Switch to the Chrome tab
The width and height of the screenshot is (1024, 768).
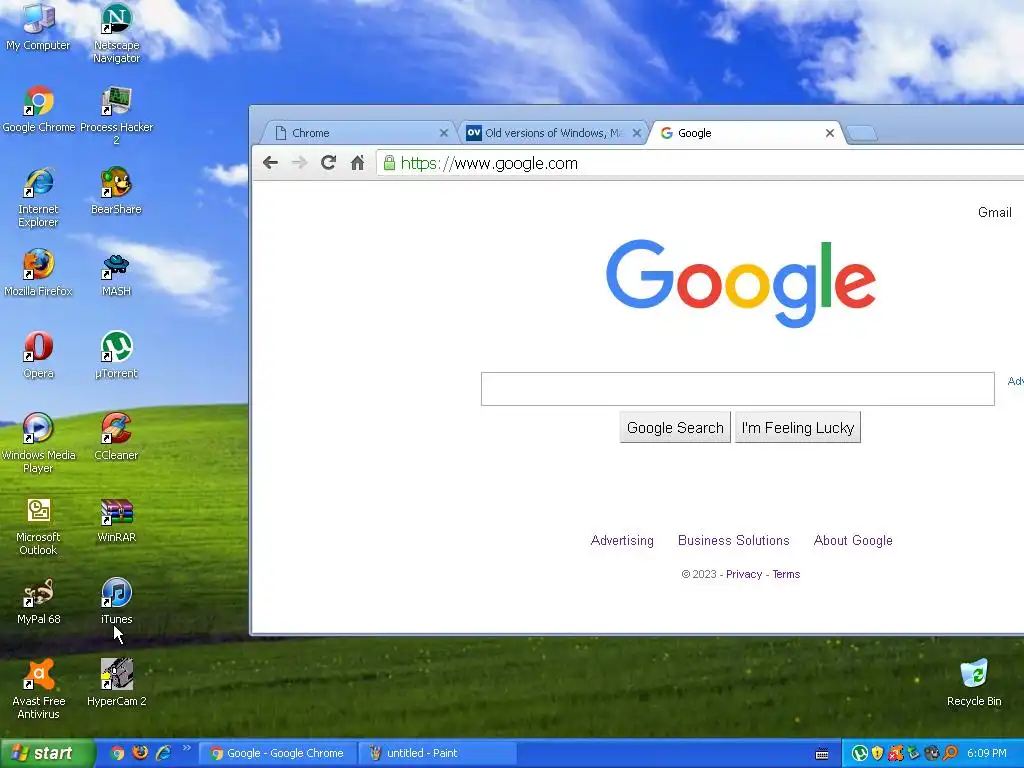(x=356, y=133)
